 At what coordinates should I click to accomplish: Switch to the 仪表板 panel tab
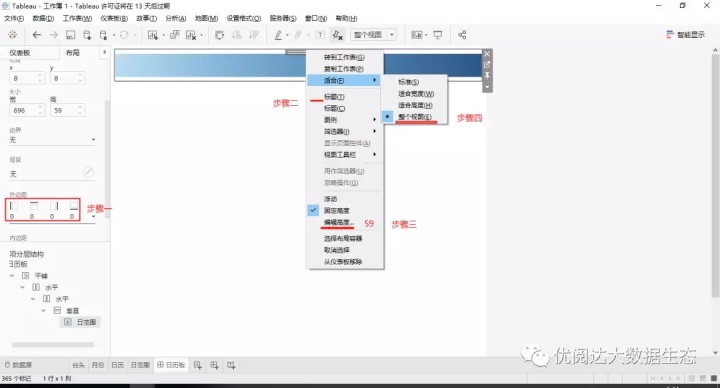click(20, 53)
